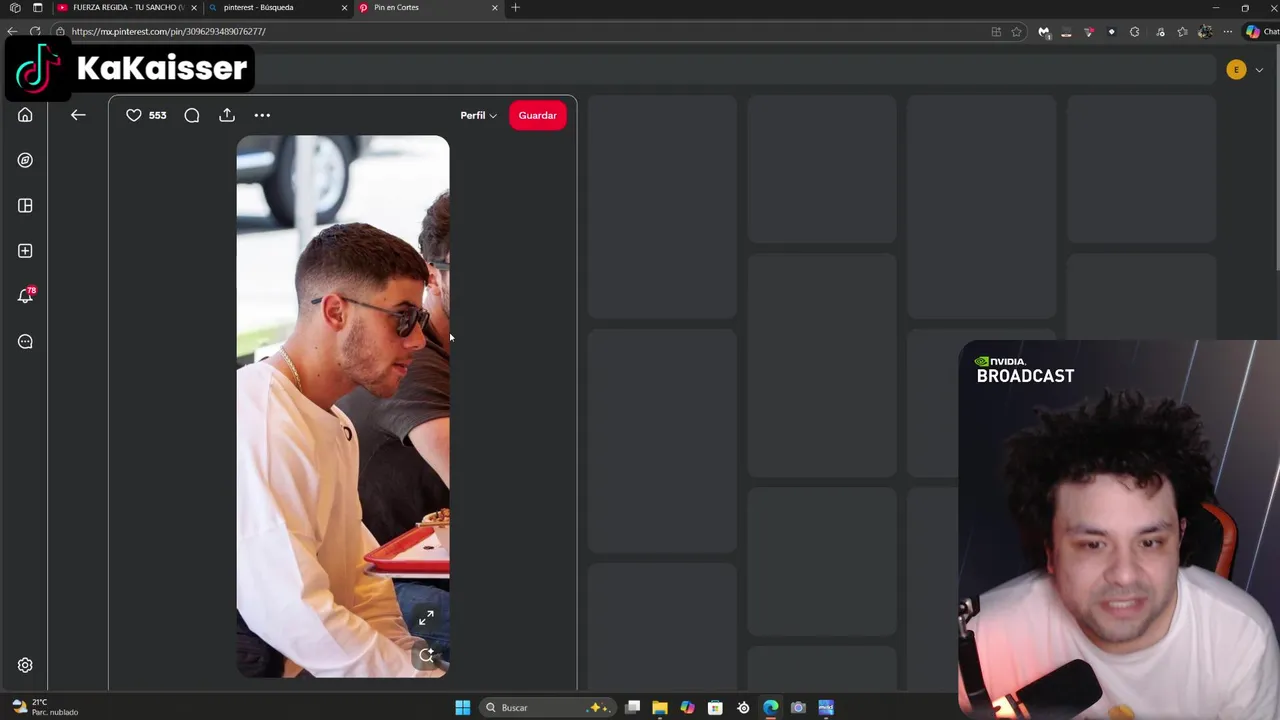Open the Explore compass icon
The height and width of the screenshot is (720, 1280).
(x=25, y=160)
